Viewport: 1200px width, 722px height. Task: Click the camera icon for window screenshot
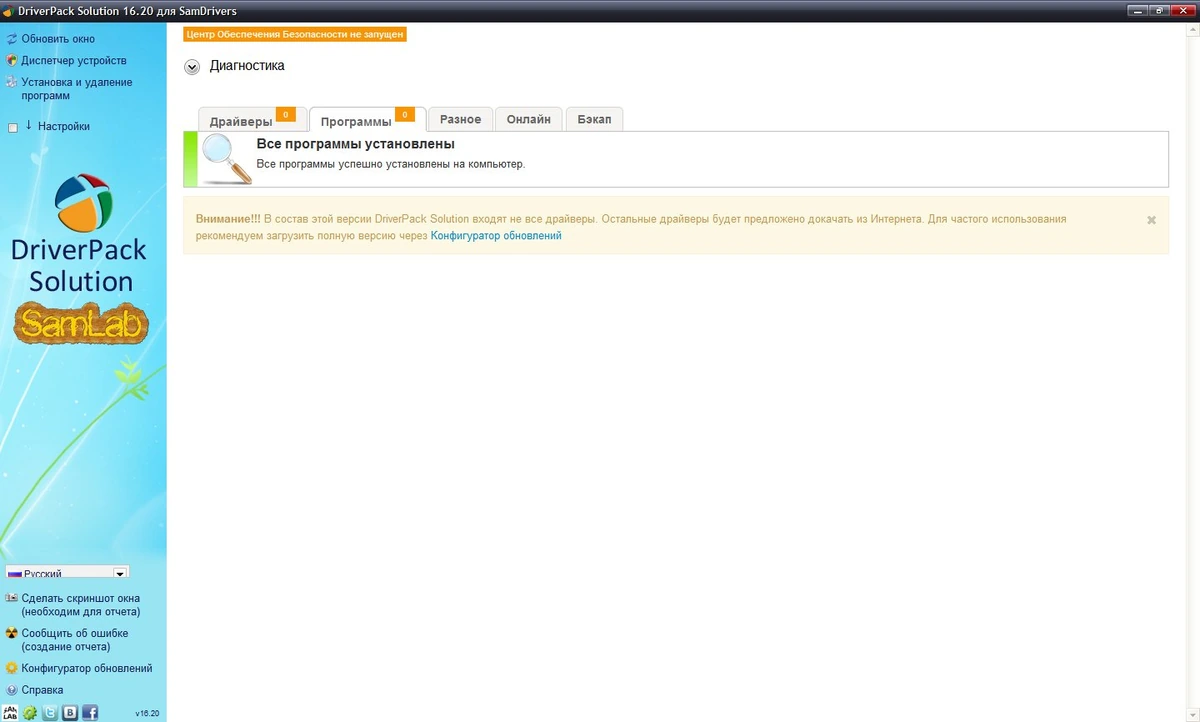(11, 598)
